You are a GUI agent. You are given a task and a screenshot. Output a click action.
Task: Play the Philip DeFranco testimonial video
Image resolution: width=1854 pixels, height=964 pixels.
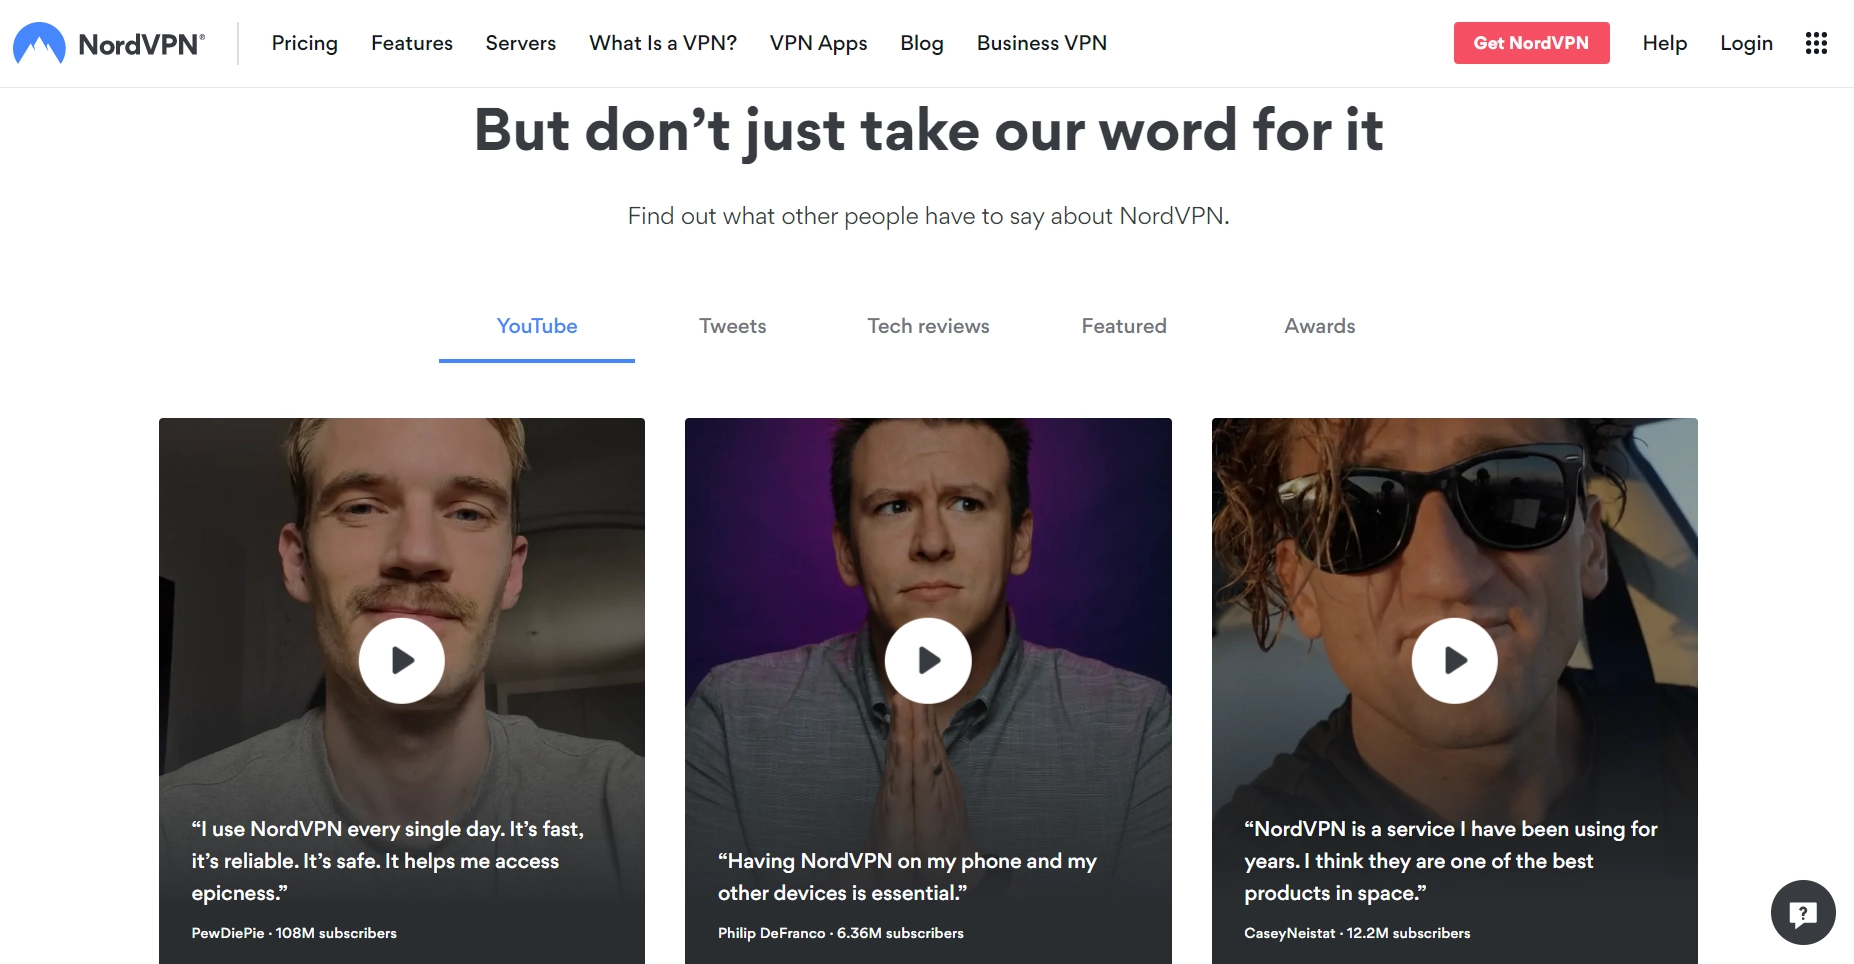(928, 660)
